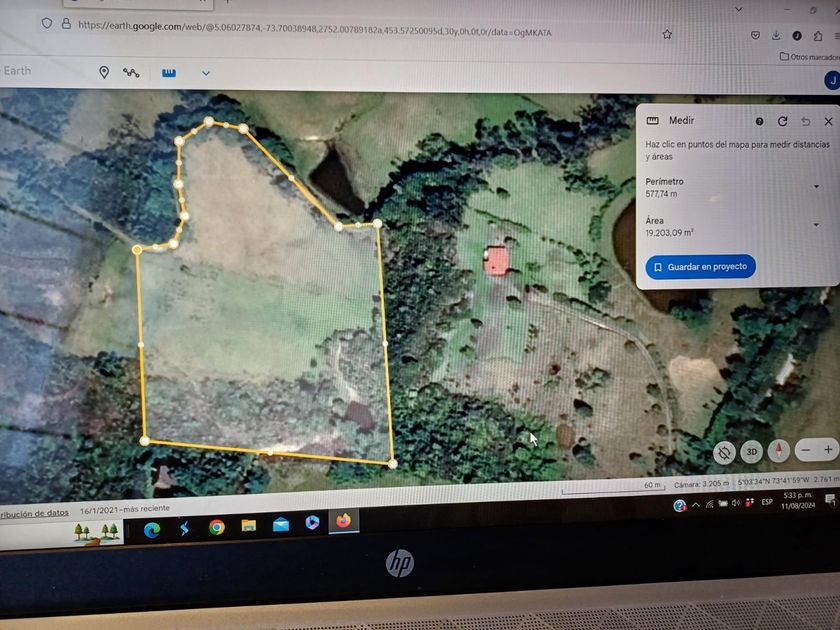Click Guardar en proyecto button

point(700,267)
